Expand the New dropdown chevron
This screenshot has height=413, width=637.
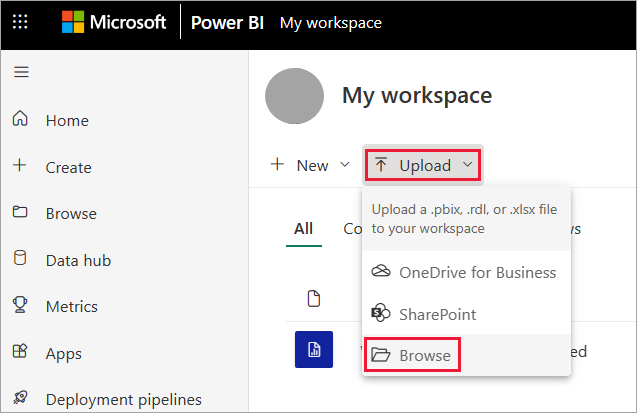point(345,164)
